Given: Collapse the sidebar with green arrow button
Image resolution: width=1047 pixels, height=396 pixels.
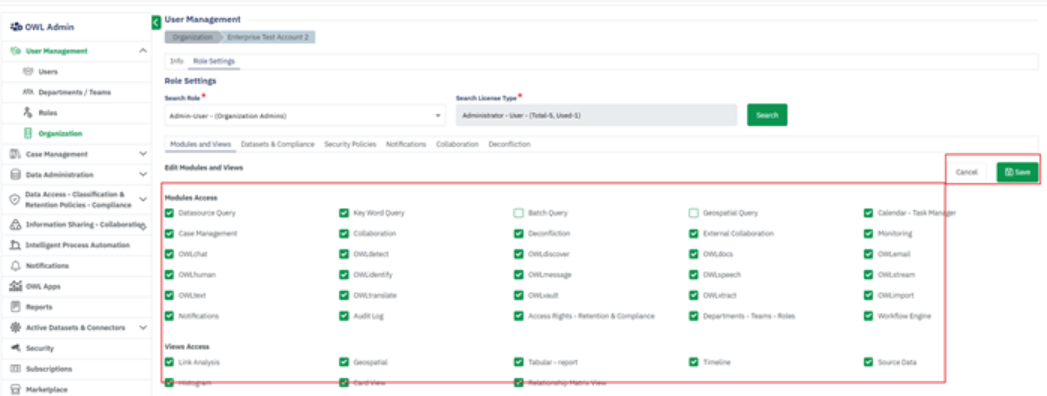Looking at the screenshot, I should coord(156,23).
